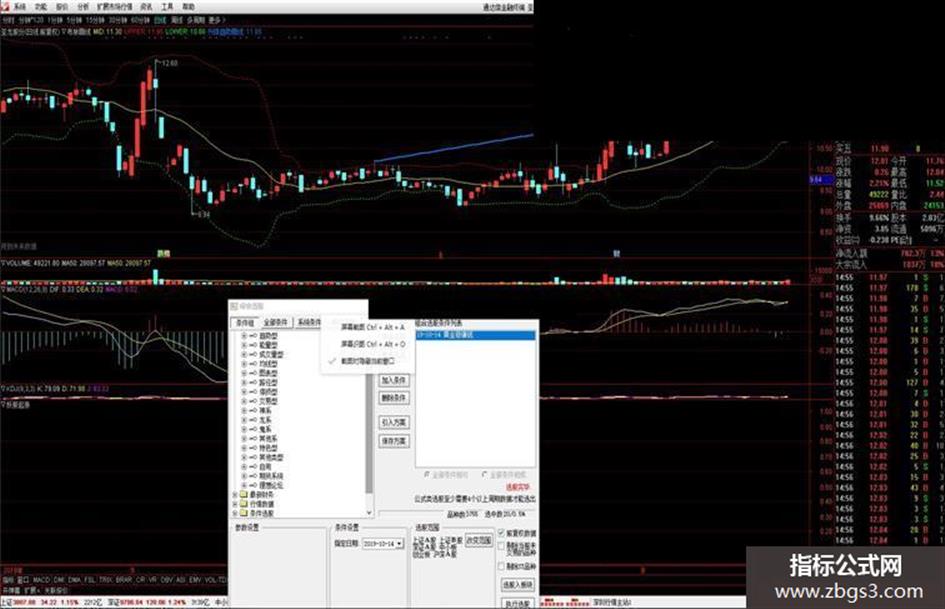Viewport: 945px width, 609px height.
Task: Click the 引入方案 button
Action: [x=394, y=423]
